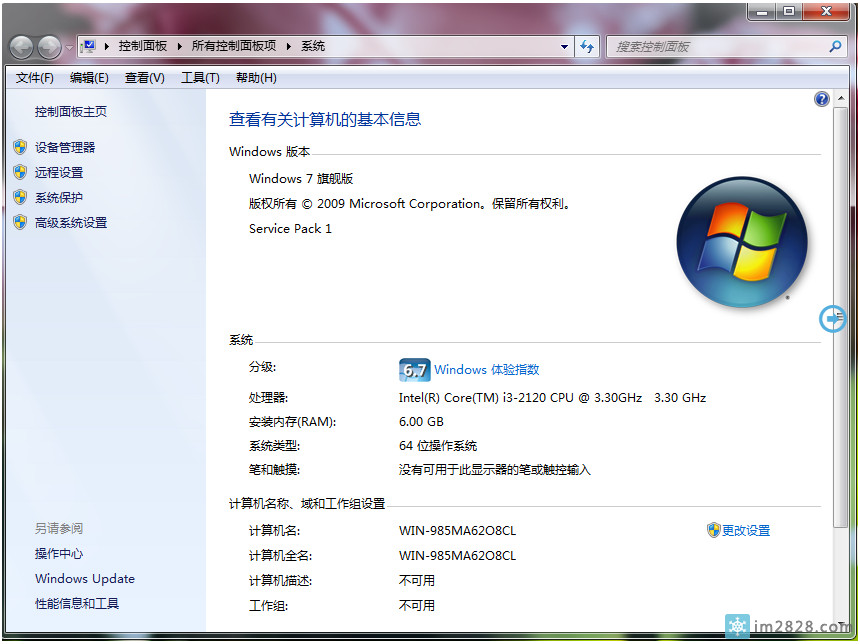This screenshot has width=860, height=644.
Task: Click the Forward navigation arrow button
Action: (49, 48)
